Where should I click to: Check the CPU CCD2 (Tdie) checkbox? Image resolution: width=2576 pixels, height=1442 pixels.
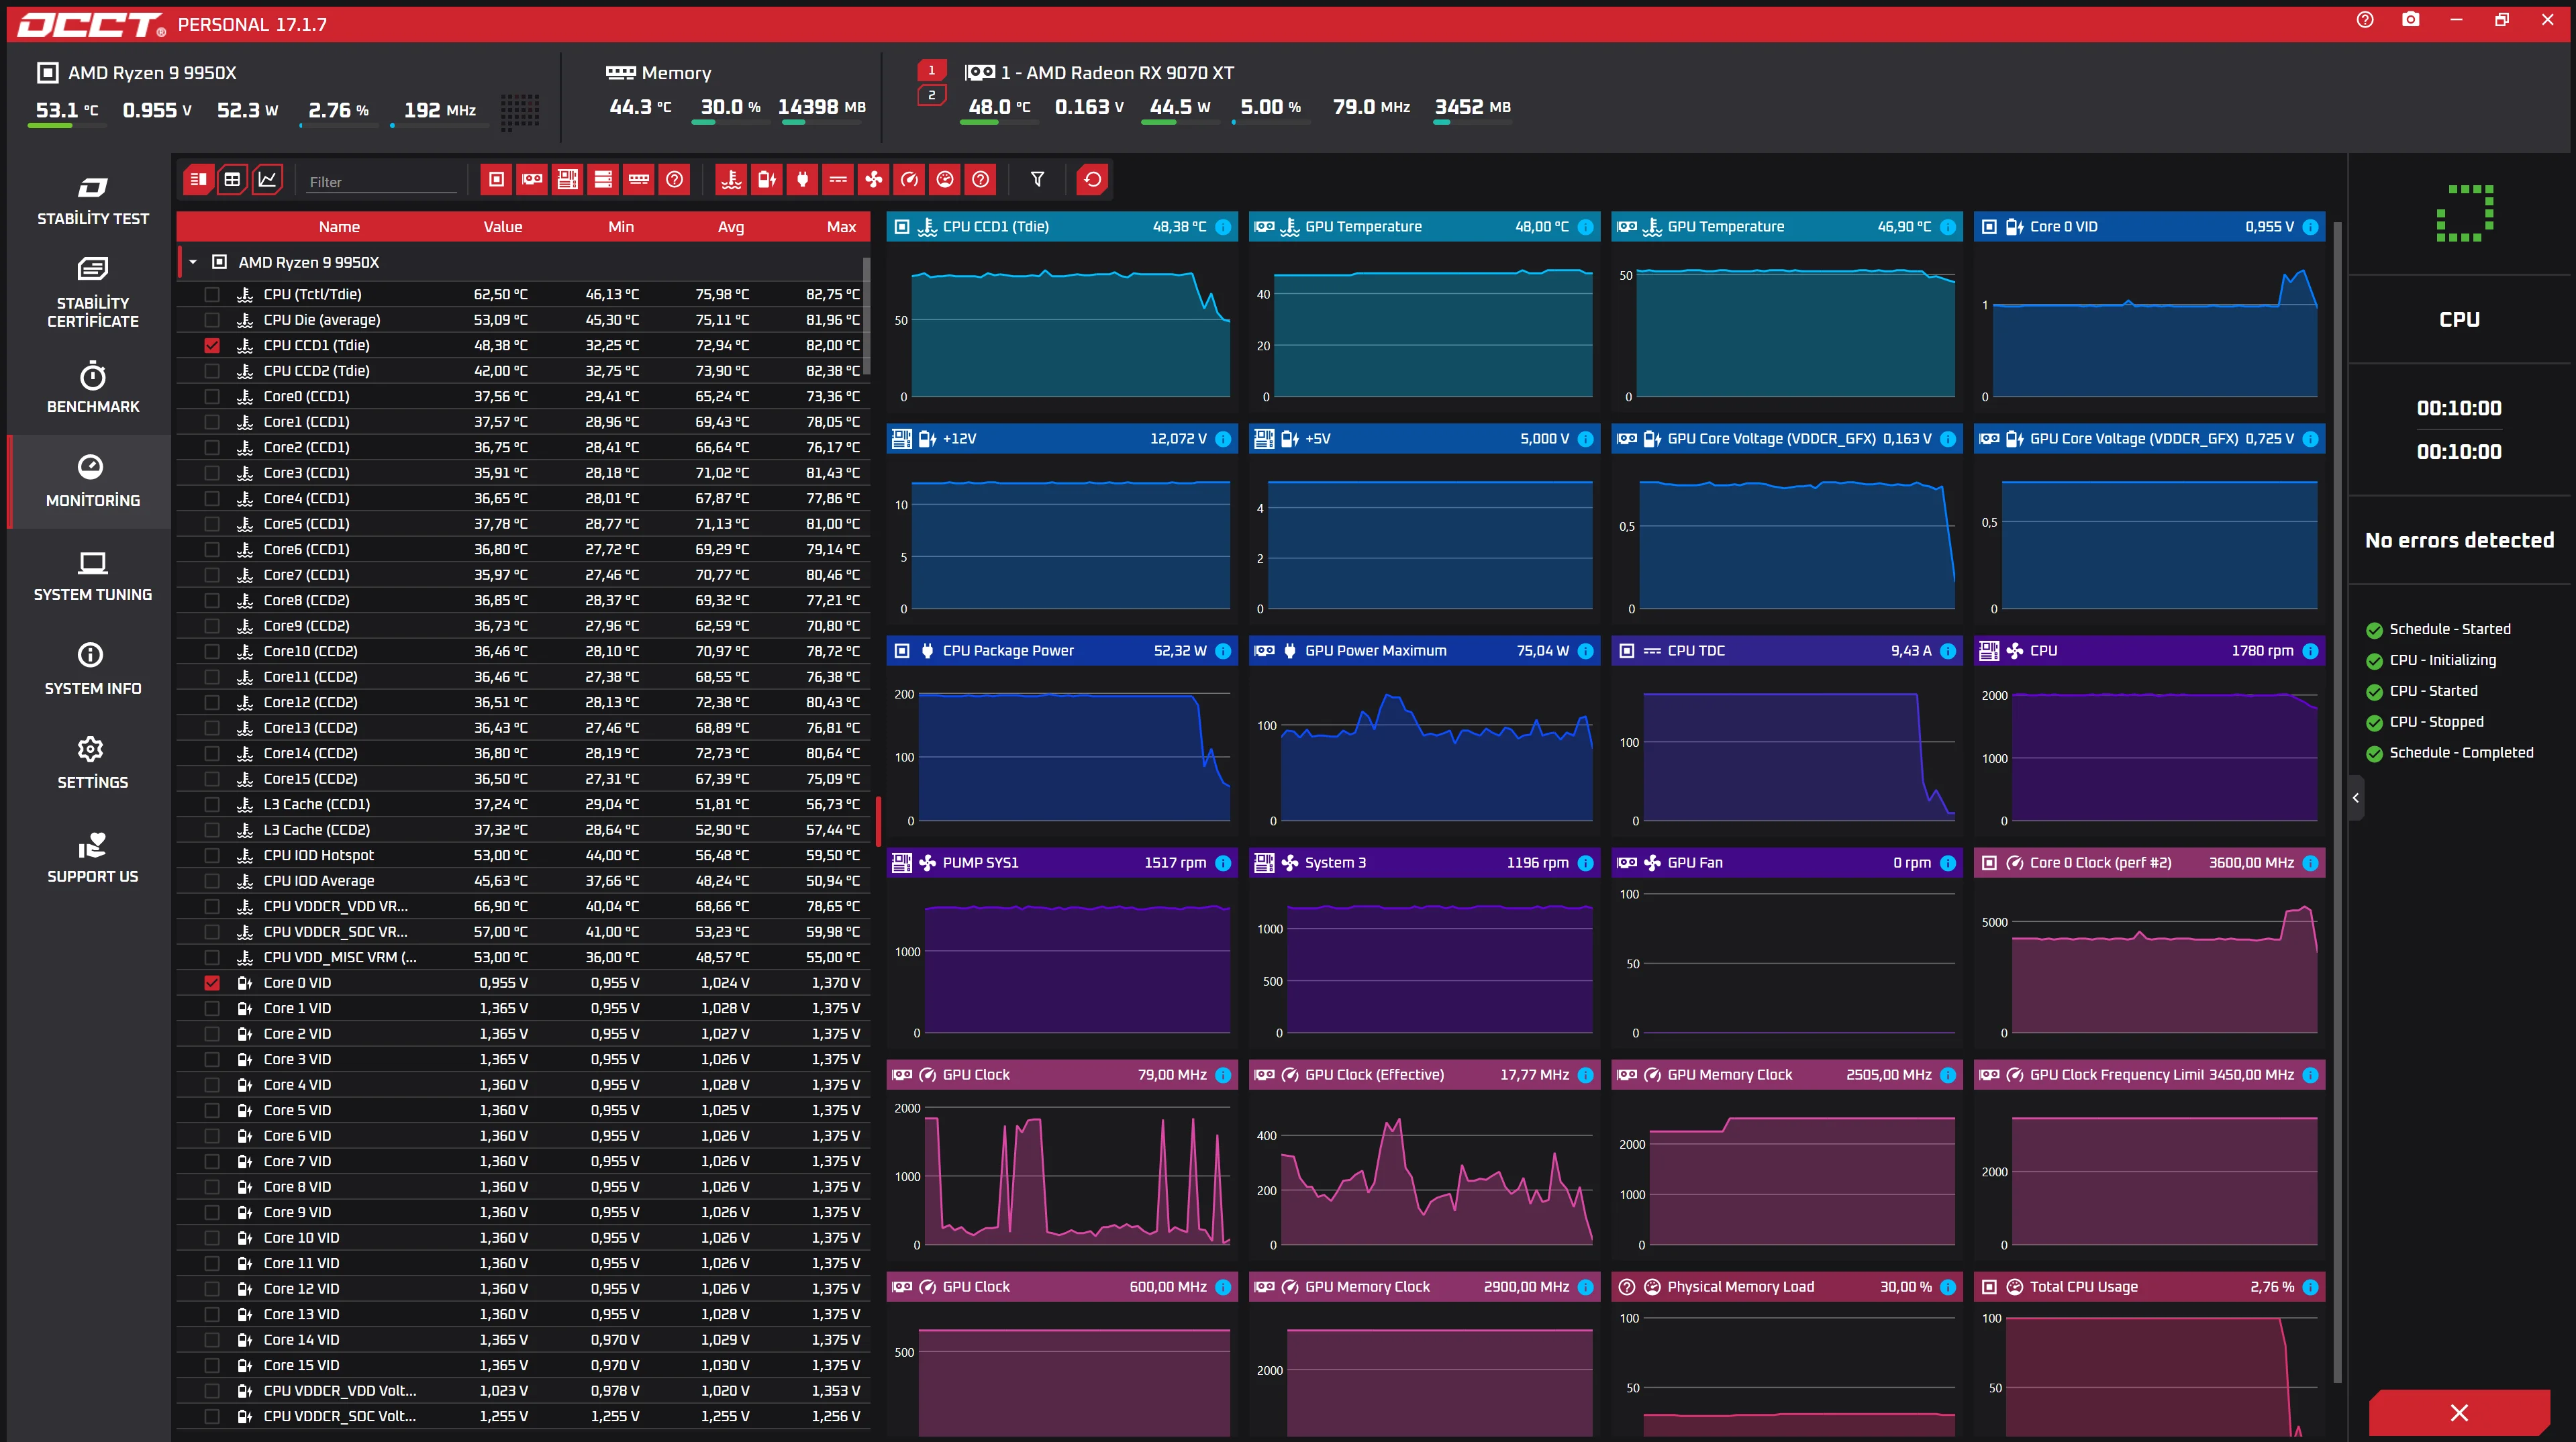[212, 371]
